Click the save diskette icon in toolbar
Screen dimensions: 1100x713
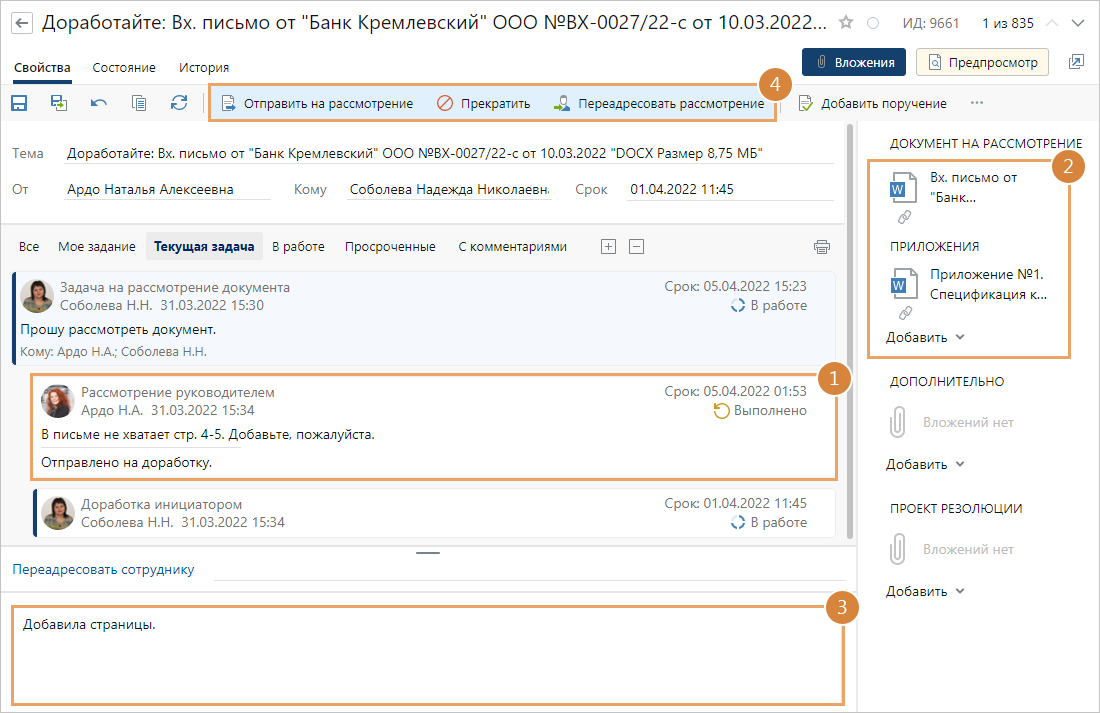tap(18, 103)
